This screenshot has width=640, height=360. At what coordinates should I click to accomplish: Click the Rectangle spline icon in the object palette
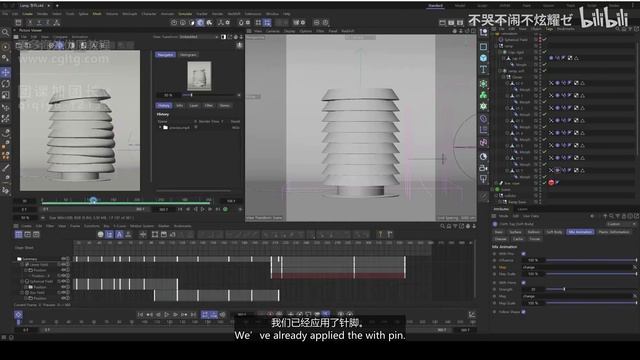[x=483, y=47]
